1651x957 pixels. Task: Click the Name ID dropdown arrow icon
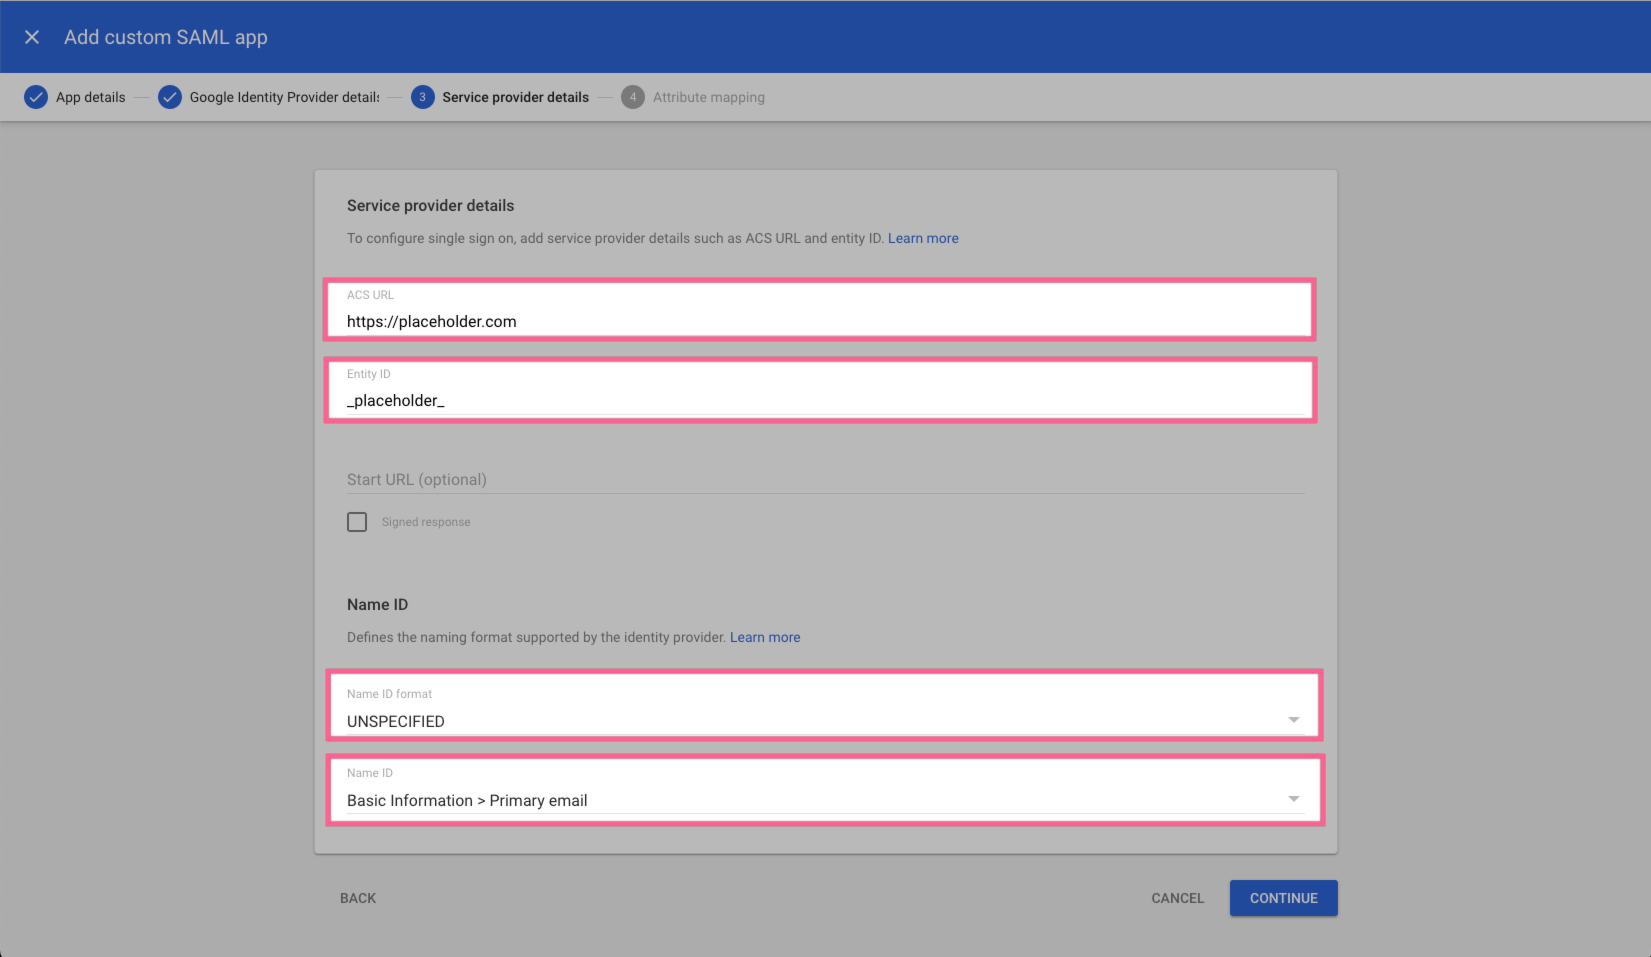pos(1295,796)
